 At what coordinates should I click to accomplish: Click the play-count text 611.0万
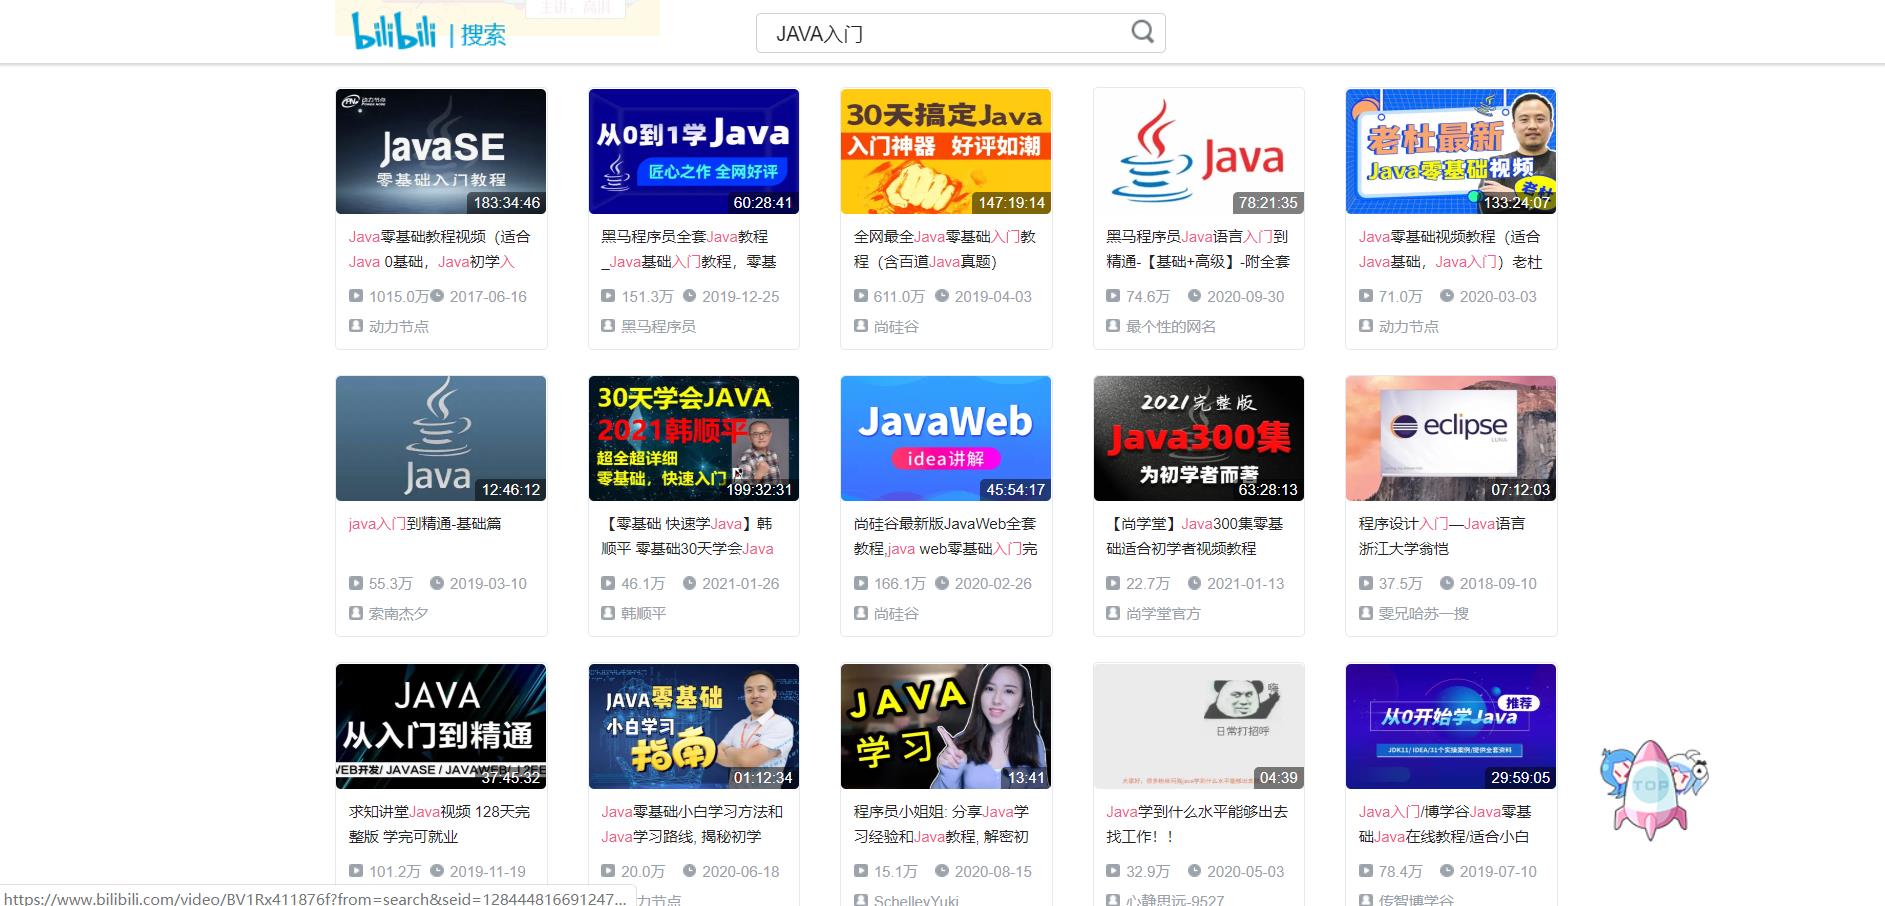(899, 297)
